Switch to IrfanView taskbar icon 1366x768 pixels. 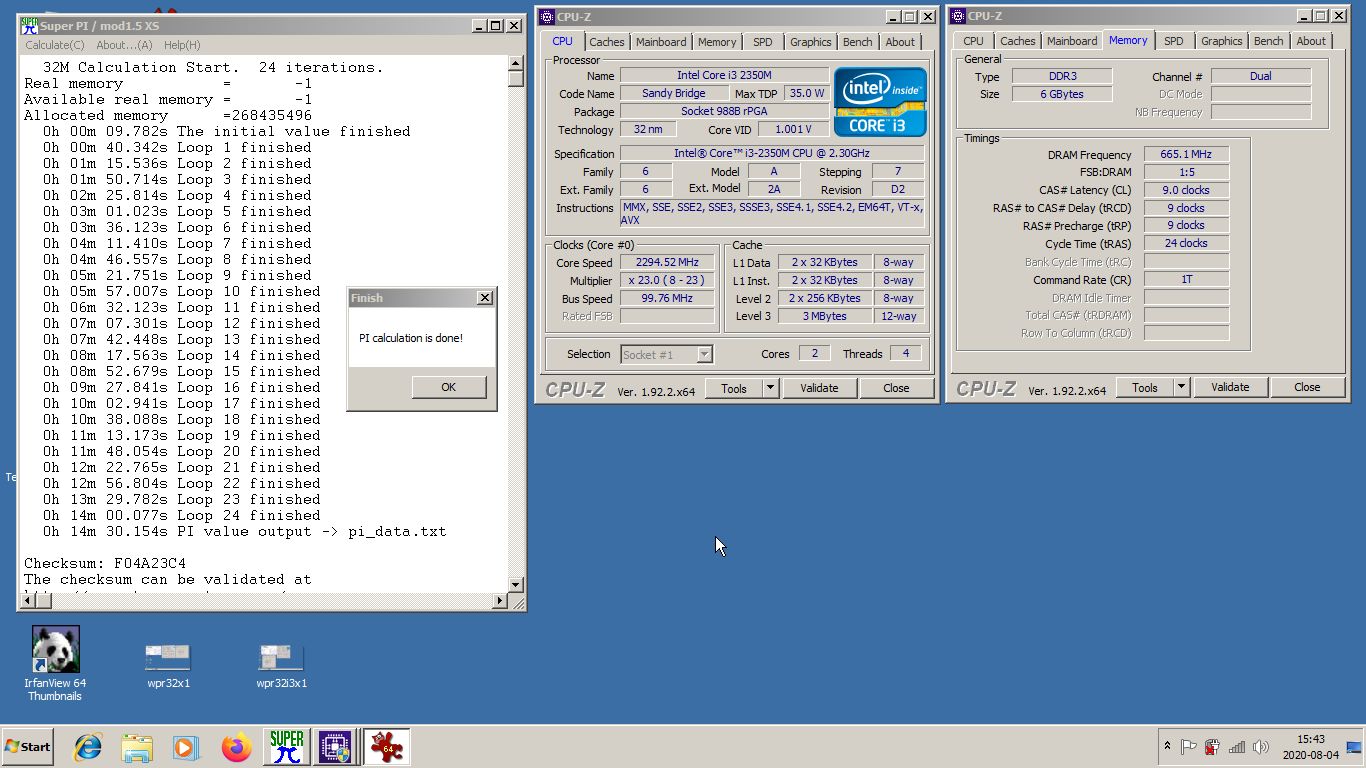(x=386, y=747)
